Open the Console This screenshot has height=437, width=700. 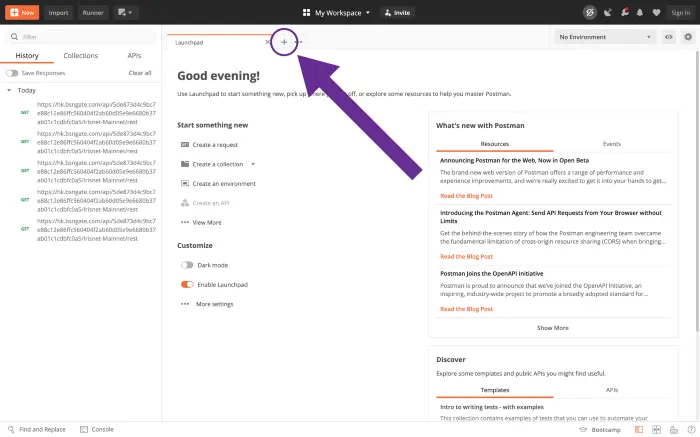(97, 429)
